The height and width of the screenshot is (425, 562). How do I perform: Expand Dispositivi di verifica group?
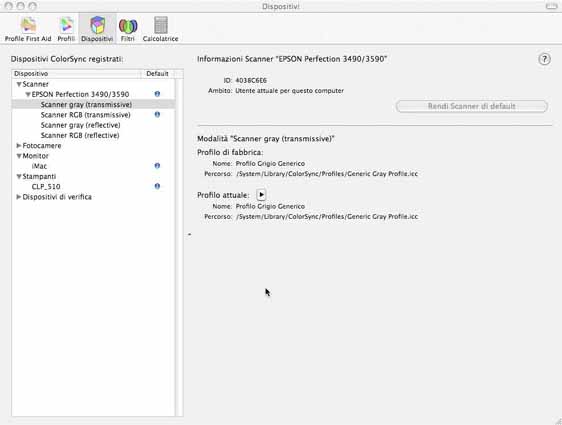pyautogui.click(x=19, y=197)
